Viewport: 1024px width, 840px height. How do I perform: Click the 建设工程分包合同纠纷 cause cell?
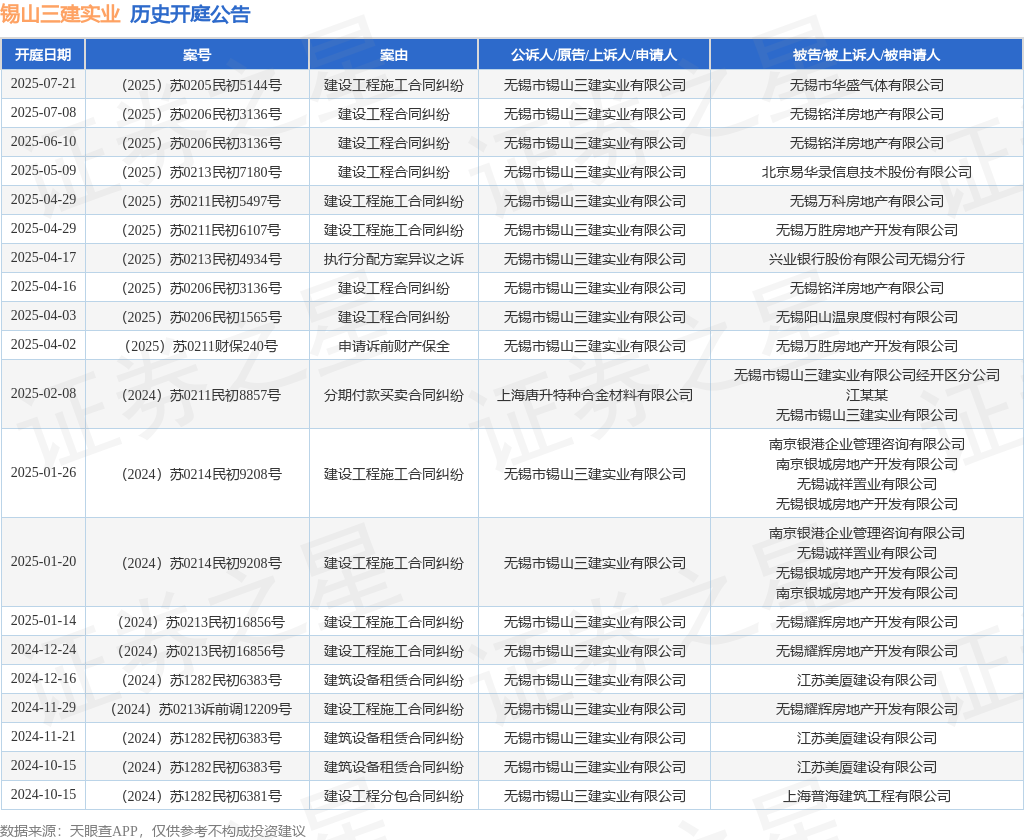pos(394,796)
